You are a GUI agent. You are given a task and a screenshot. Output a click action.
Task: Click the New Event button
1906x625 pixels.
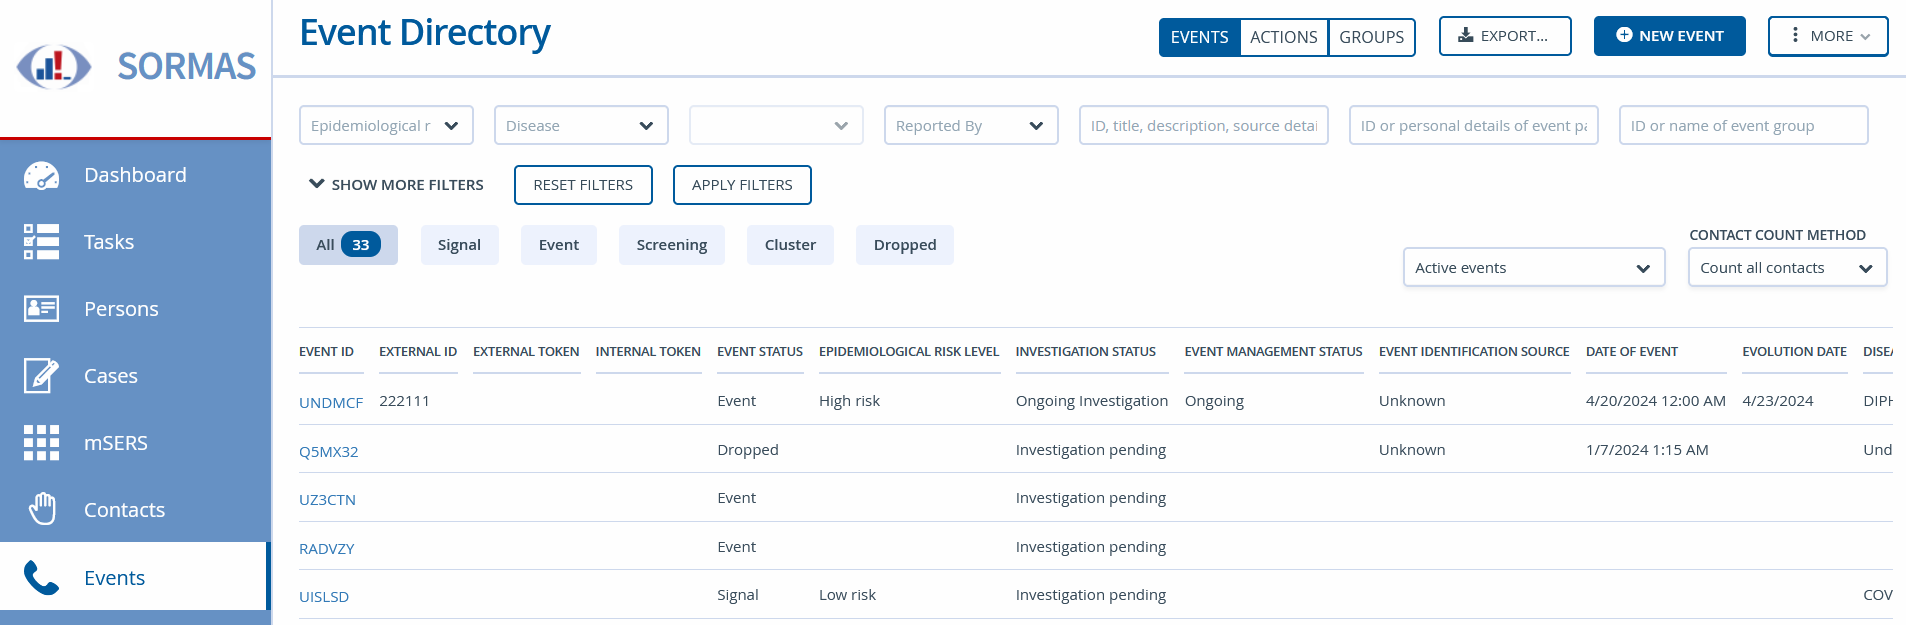[1669, 36]
